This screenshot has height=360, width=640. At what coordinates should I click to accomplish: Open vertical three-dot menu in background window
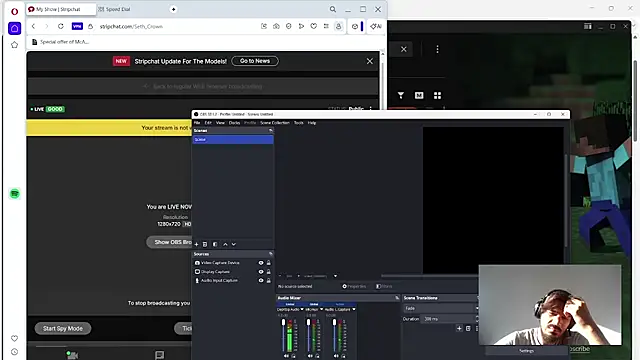pos(438,49)
